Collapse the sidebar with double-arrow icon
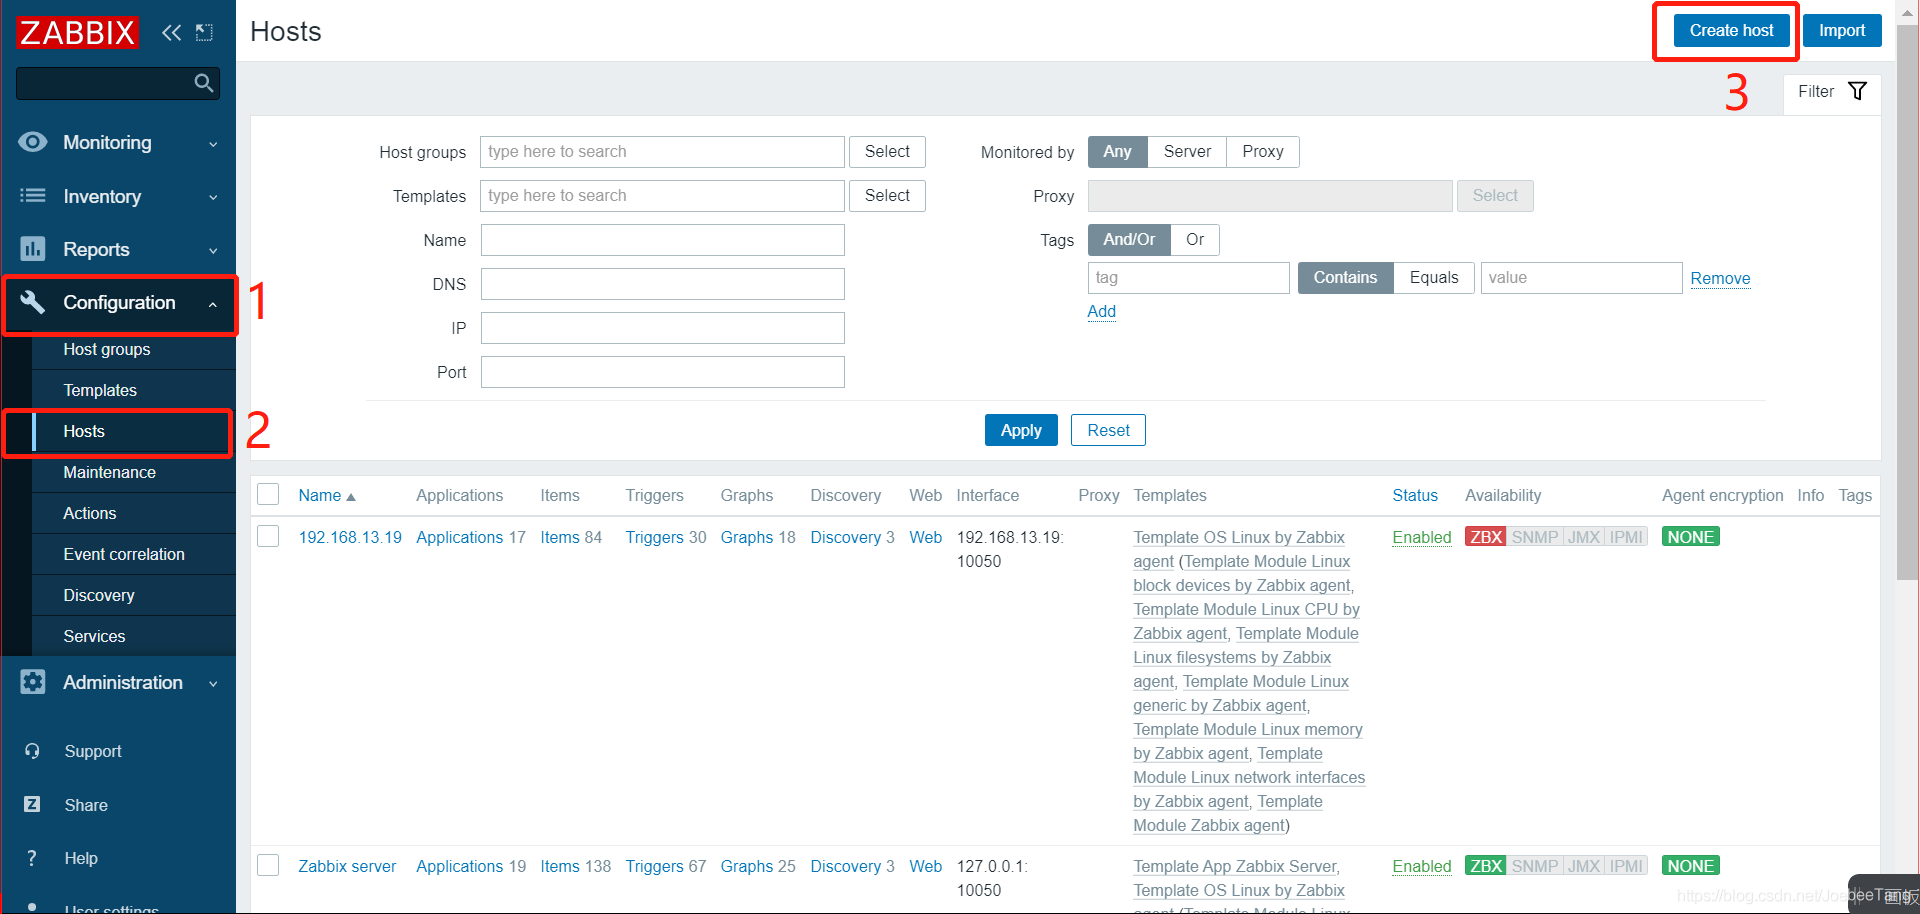1920x914 pixels. pos(171,32)
